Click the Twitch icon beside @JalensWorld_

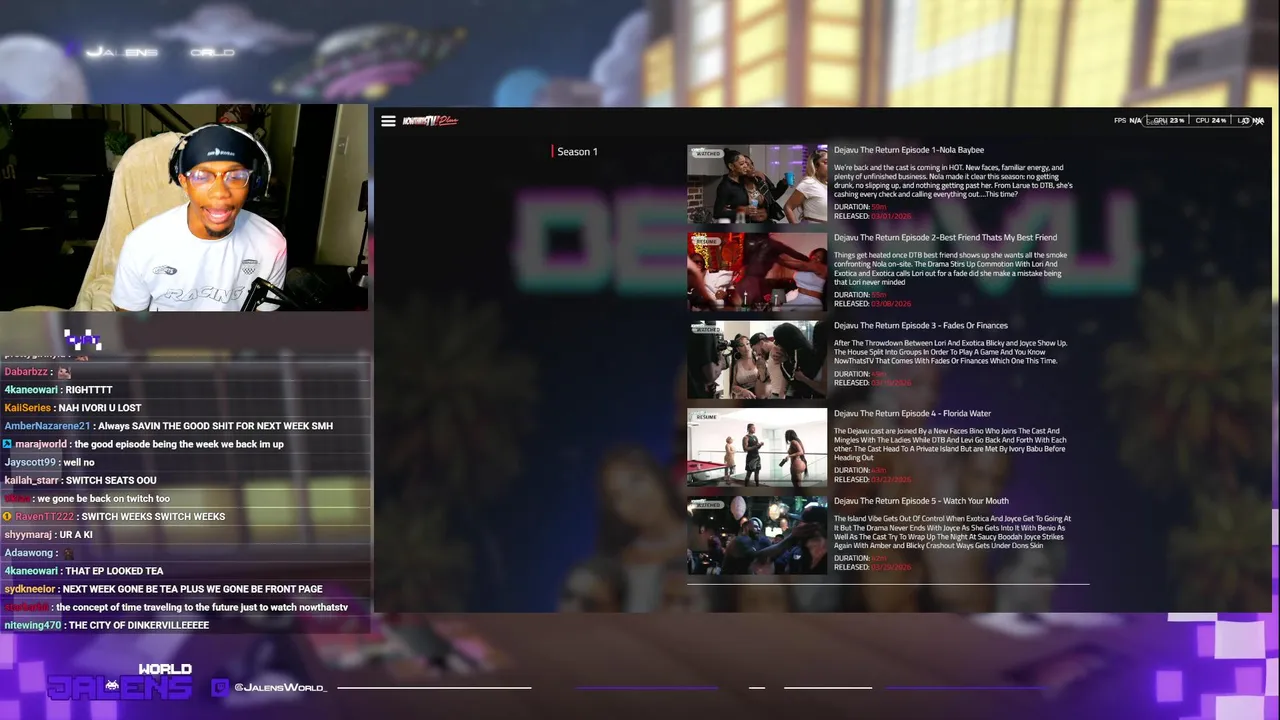point(220,687)
